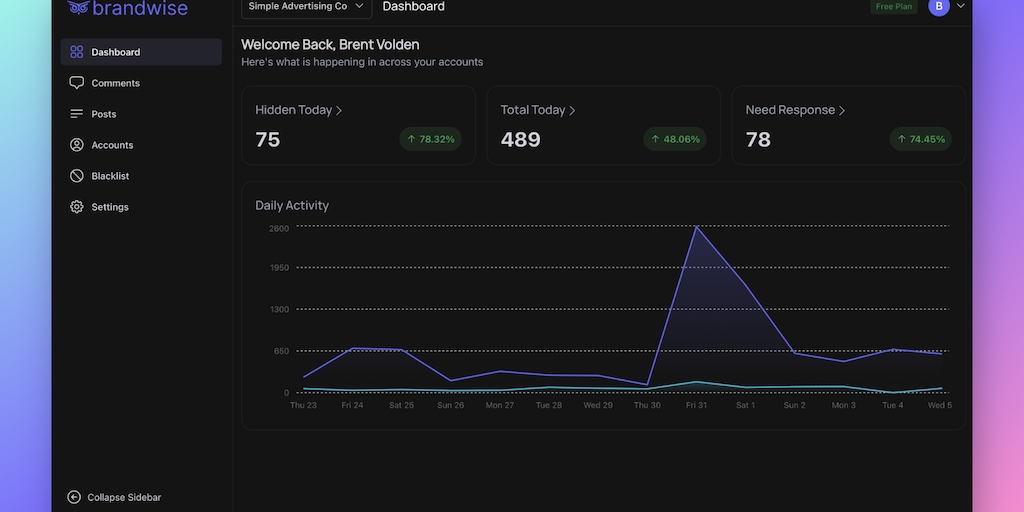This screenshot has width=1024, height=512.
Task: Click the Fri 31 axis label
Action: pyautogui.click(x=696, y=405)
